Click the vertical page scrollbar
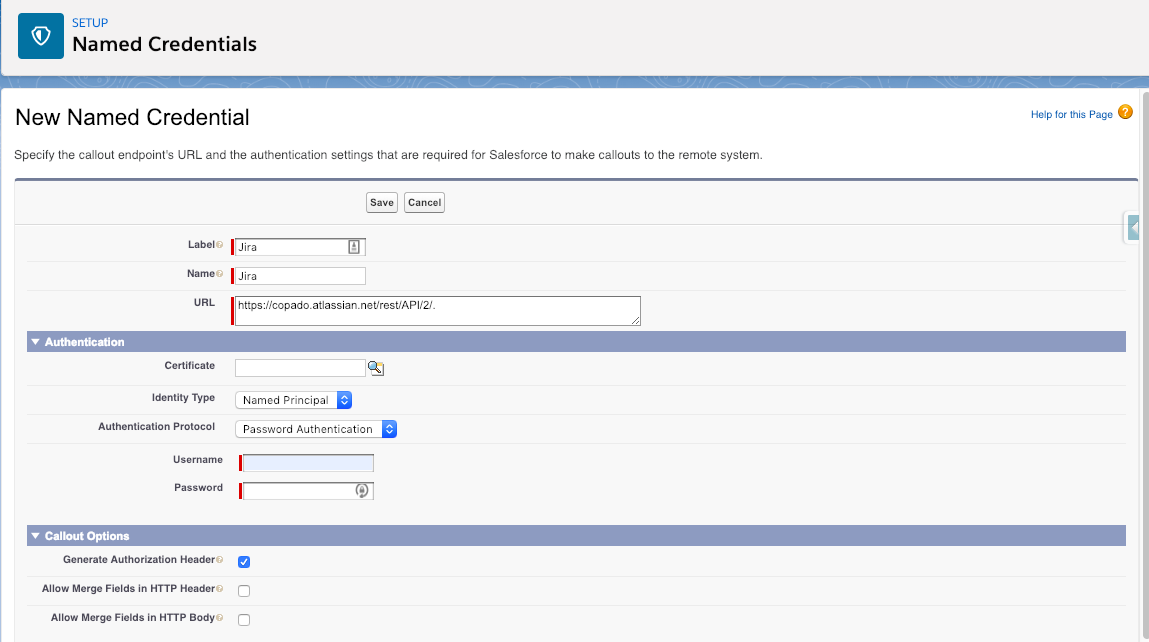 [x=1145, y=366]
